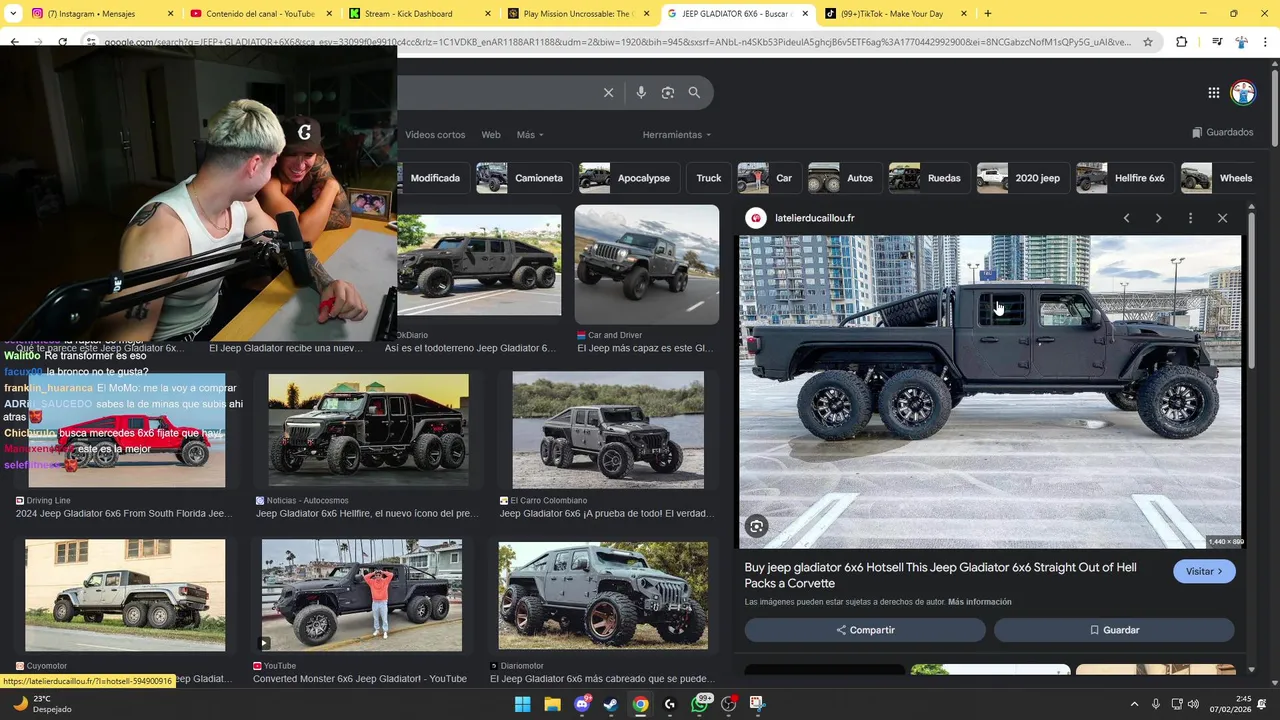Open Guardados saved items

click(x=1222, y=132)
